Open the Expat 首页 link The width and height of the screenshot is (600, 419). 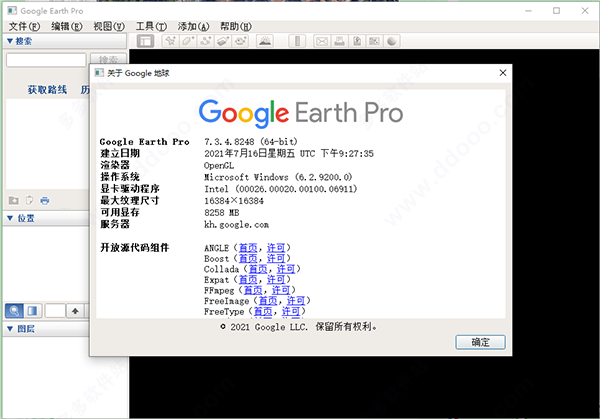coord(248,280)
